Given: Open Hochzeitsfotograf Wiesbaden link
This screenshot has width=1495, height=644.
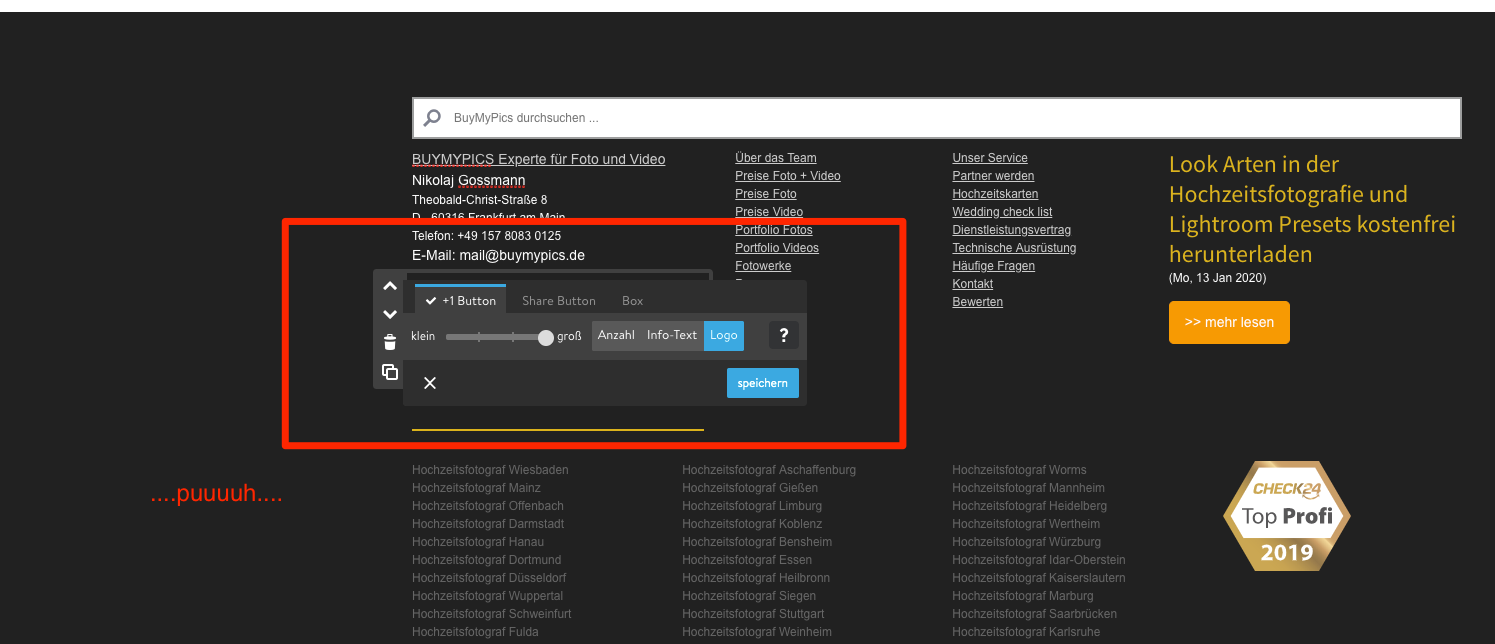Looking at the screenshot, I should [x=490, y=470].
